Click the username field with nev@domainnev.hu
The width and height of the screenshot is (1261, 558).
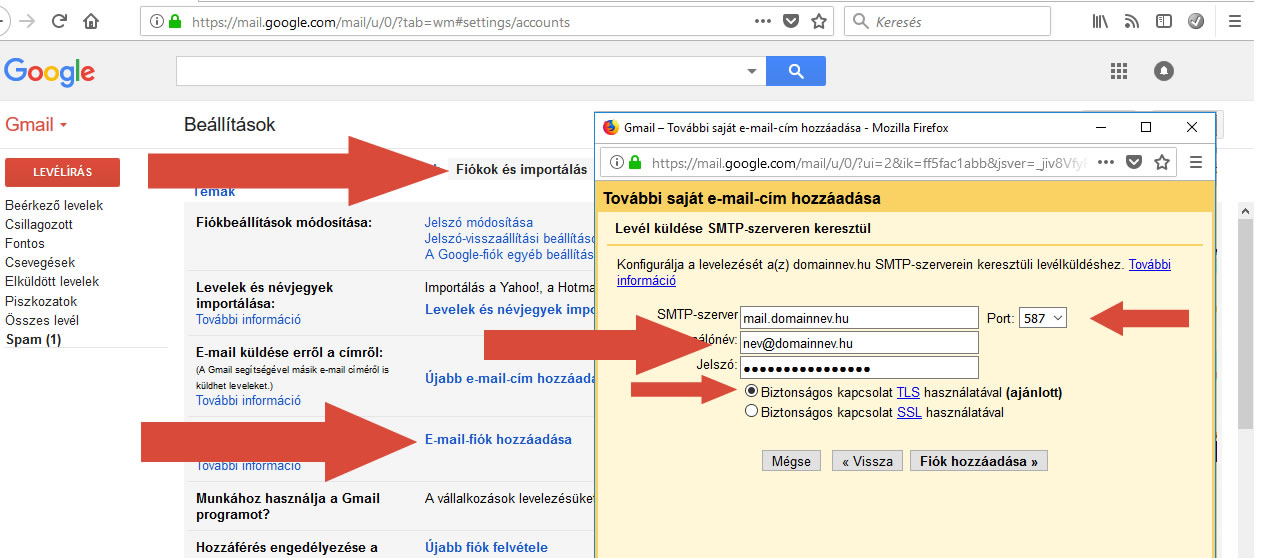coord(859,343)
